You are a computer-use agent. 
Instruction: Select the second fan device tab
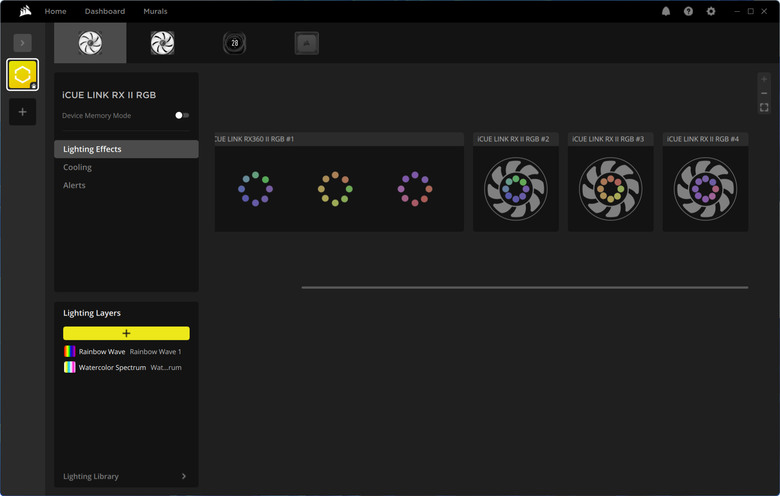click(x=162, y=43)
